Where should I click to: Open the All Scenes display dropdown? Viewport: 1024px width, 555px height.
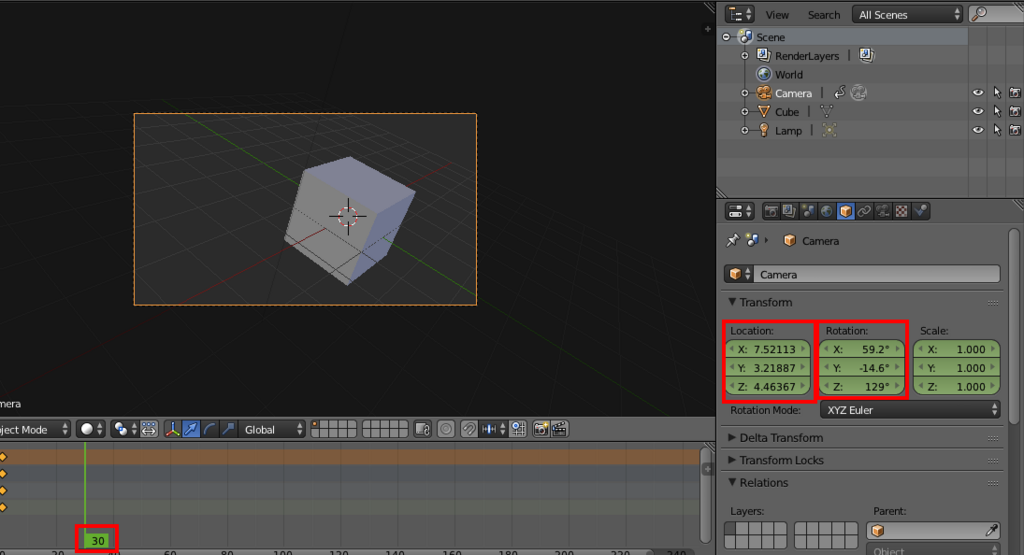tap(908, 14)
